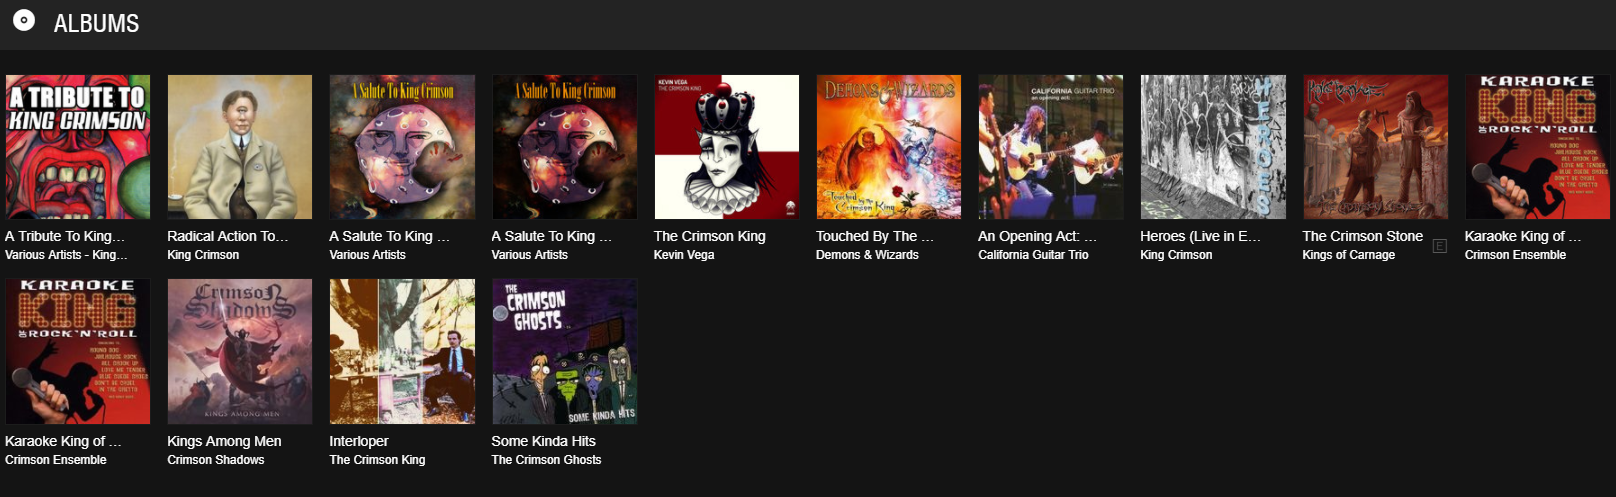The height and width of the screenshot is (497, 1616).
Task: Click the Kevin Vega artist link
Action: [684, 255]
